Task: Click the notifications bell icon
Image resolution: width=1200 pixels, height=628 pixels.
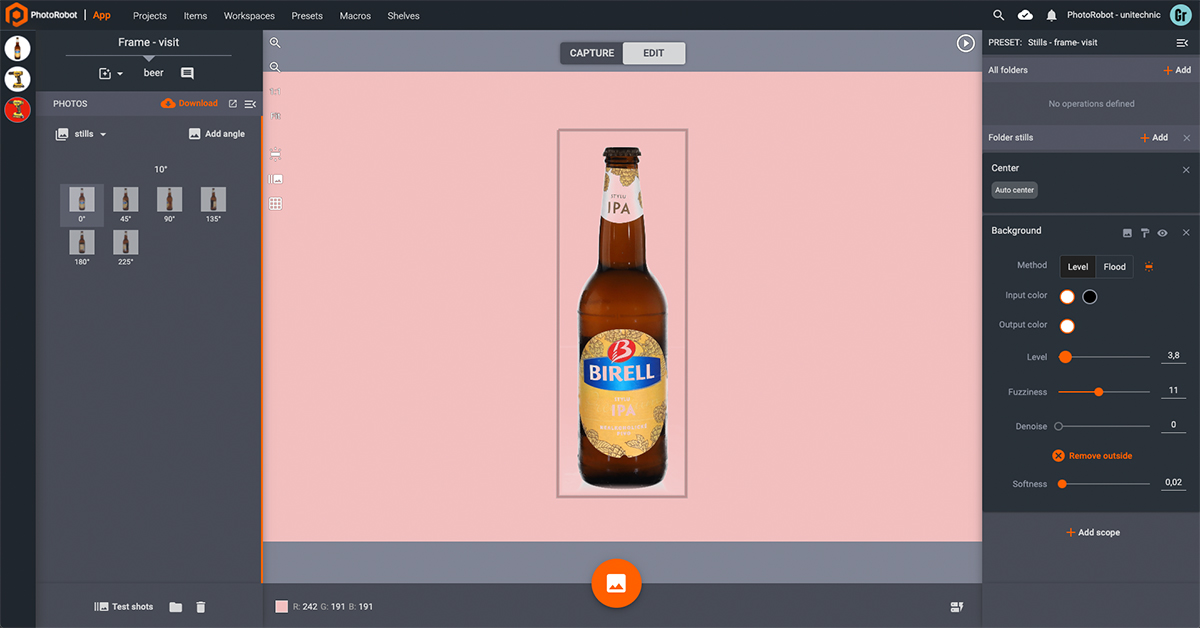Action: (1051, 16)
